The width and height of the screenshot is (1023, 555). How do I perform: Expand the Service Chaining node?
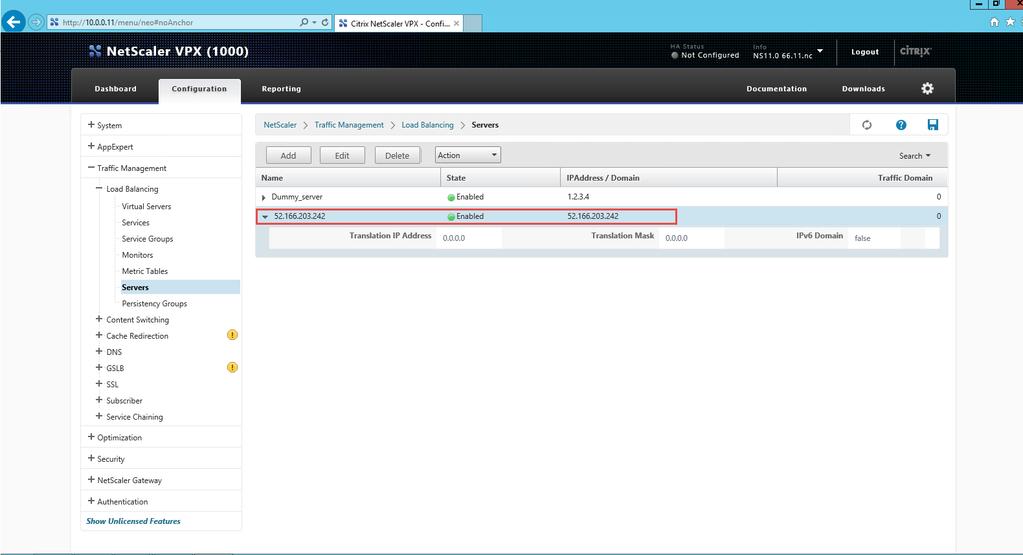point(99,416)
